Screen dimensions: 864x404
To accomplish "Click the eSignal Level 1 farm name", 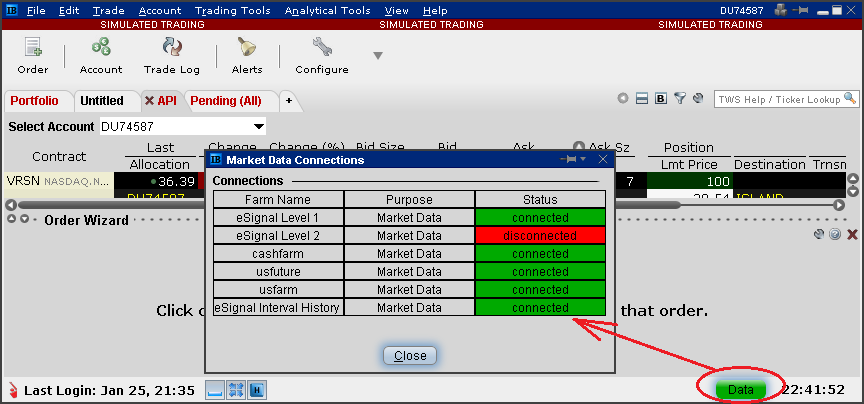I will (278, 217).
